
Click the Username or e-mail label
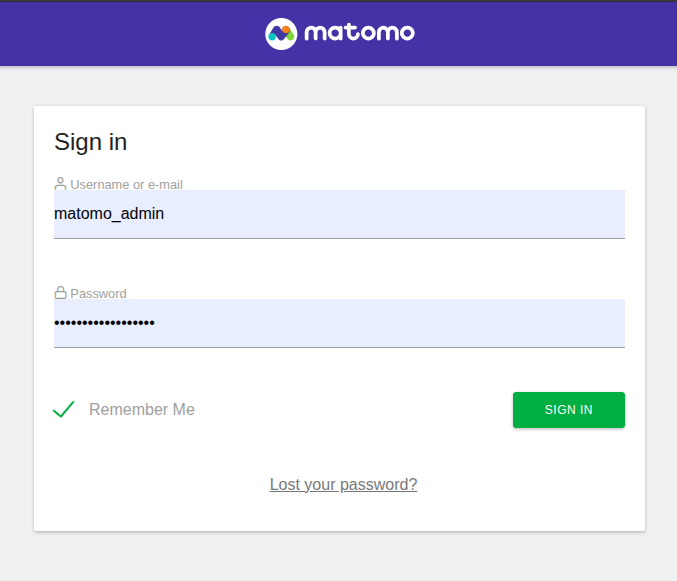[126, 184]
